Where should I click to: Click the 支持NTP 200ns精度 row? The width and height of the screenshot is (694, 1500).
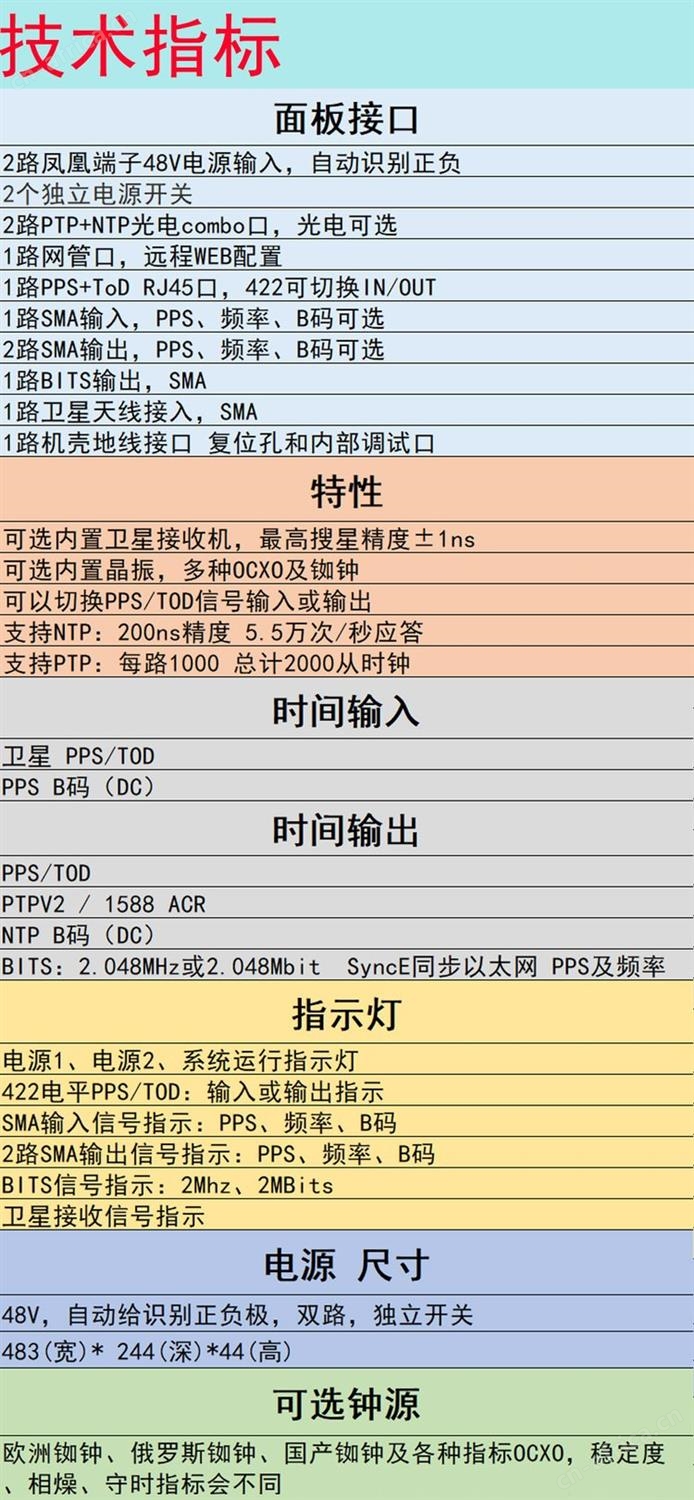tap(213, 632)
